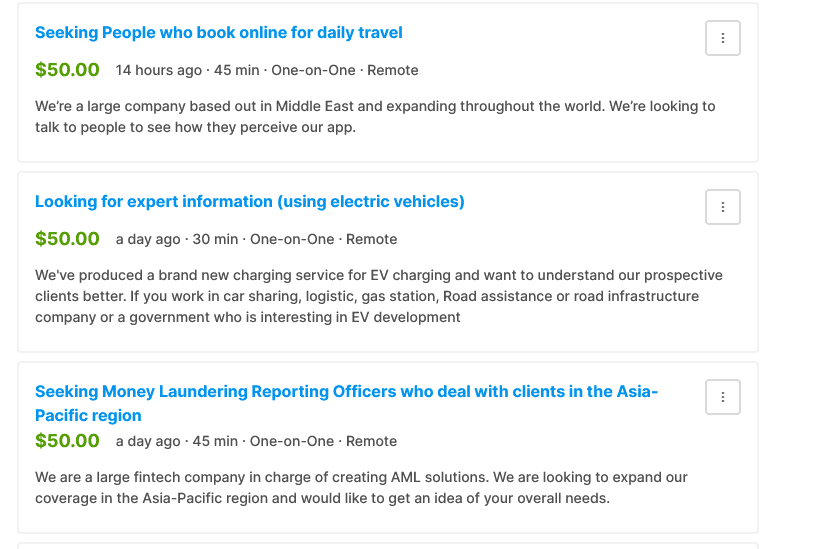Click the $50.00 price on daily travel listing
The height and width of the screenshot is (549, 813).
point(67,70)
